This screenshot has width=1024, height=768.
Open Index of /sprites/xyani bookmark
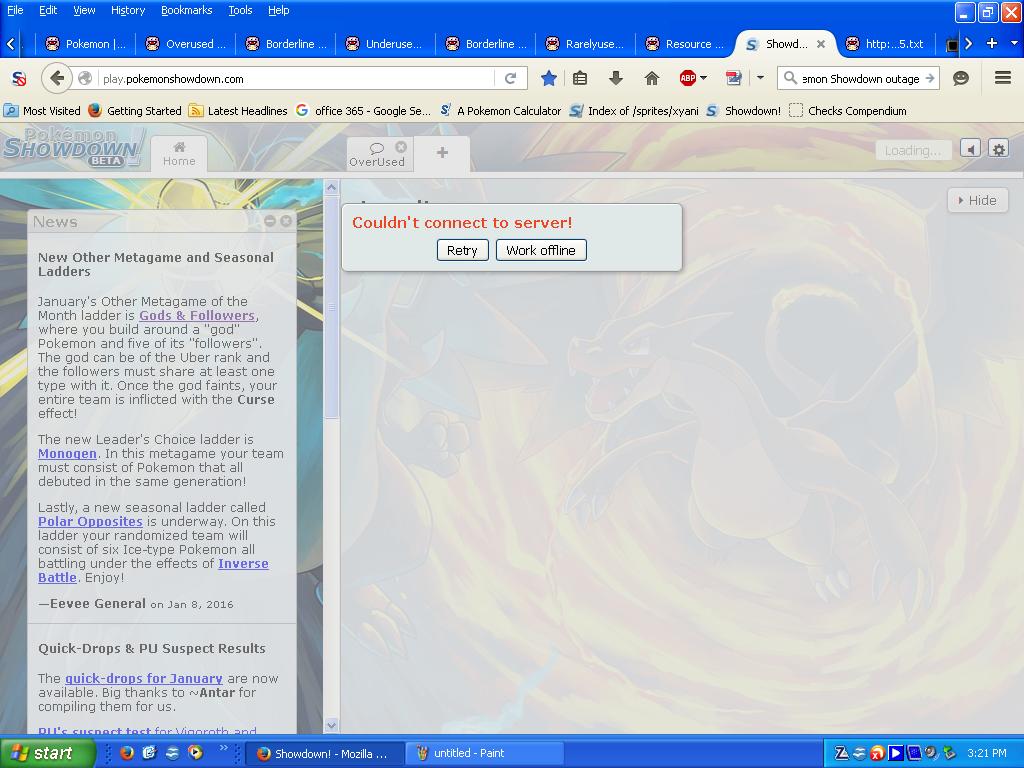click(634, 110)
